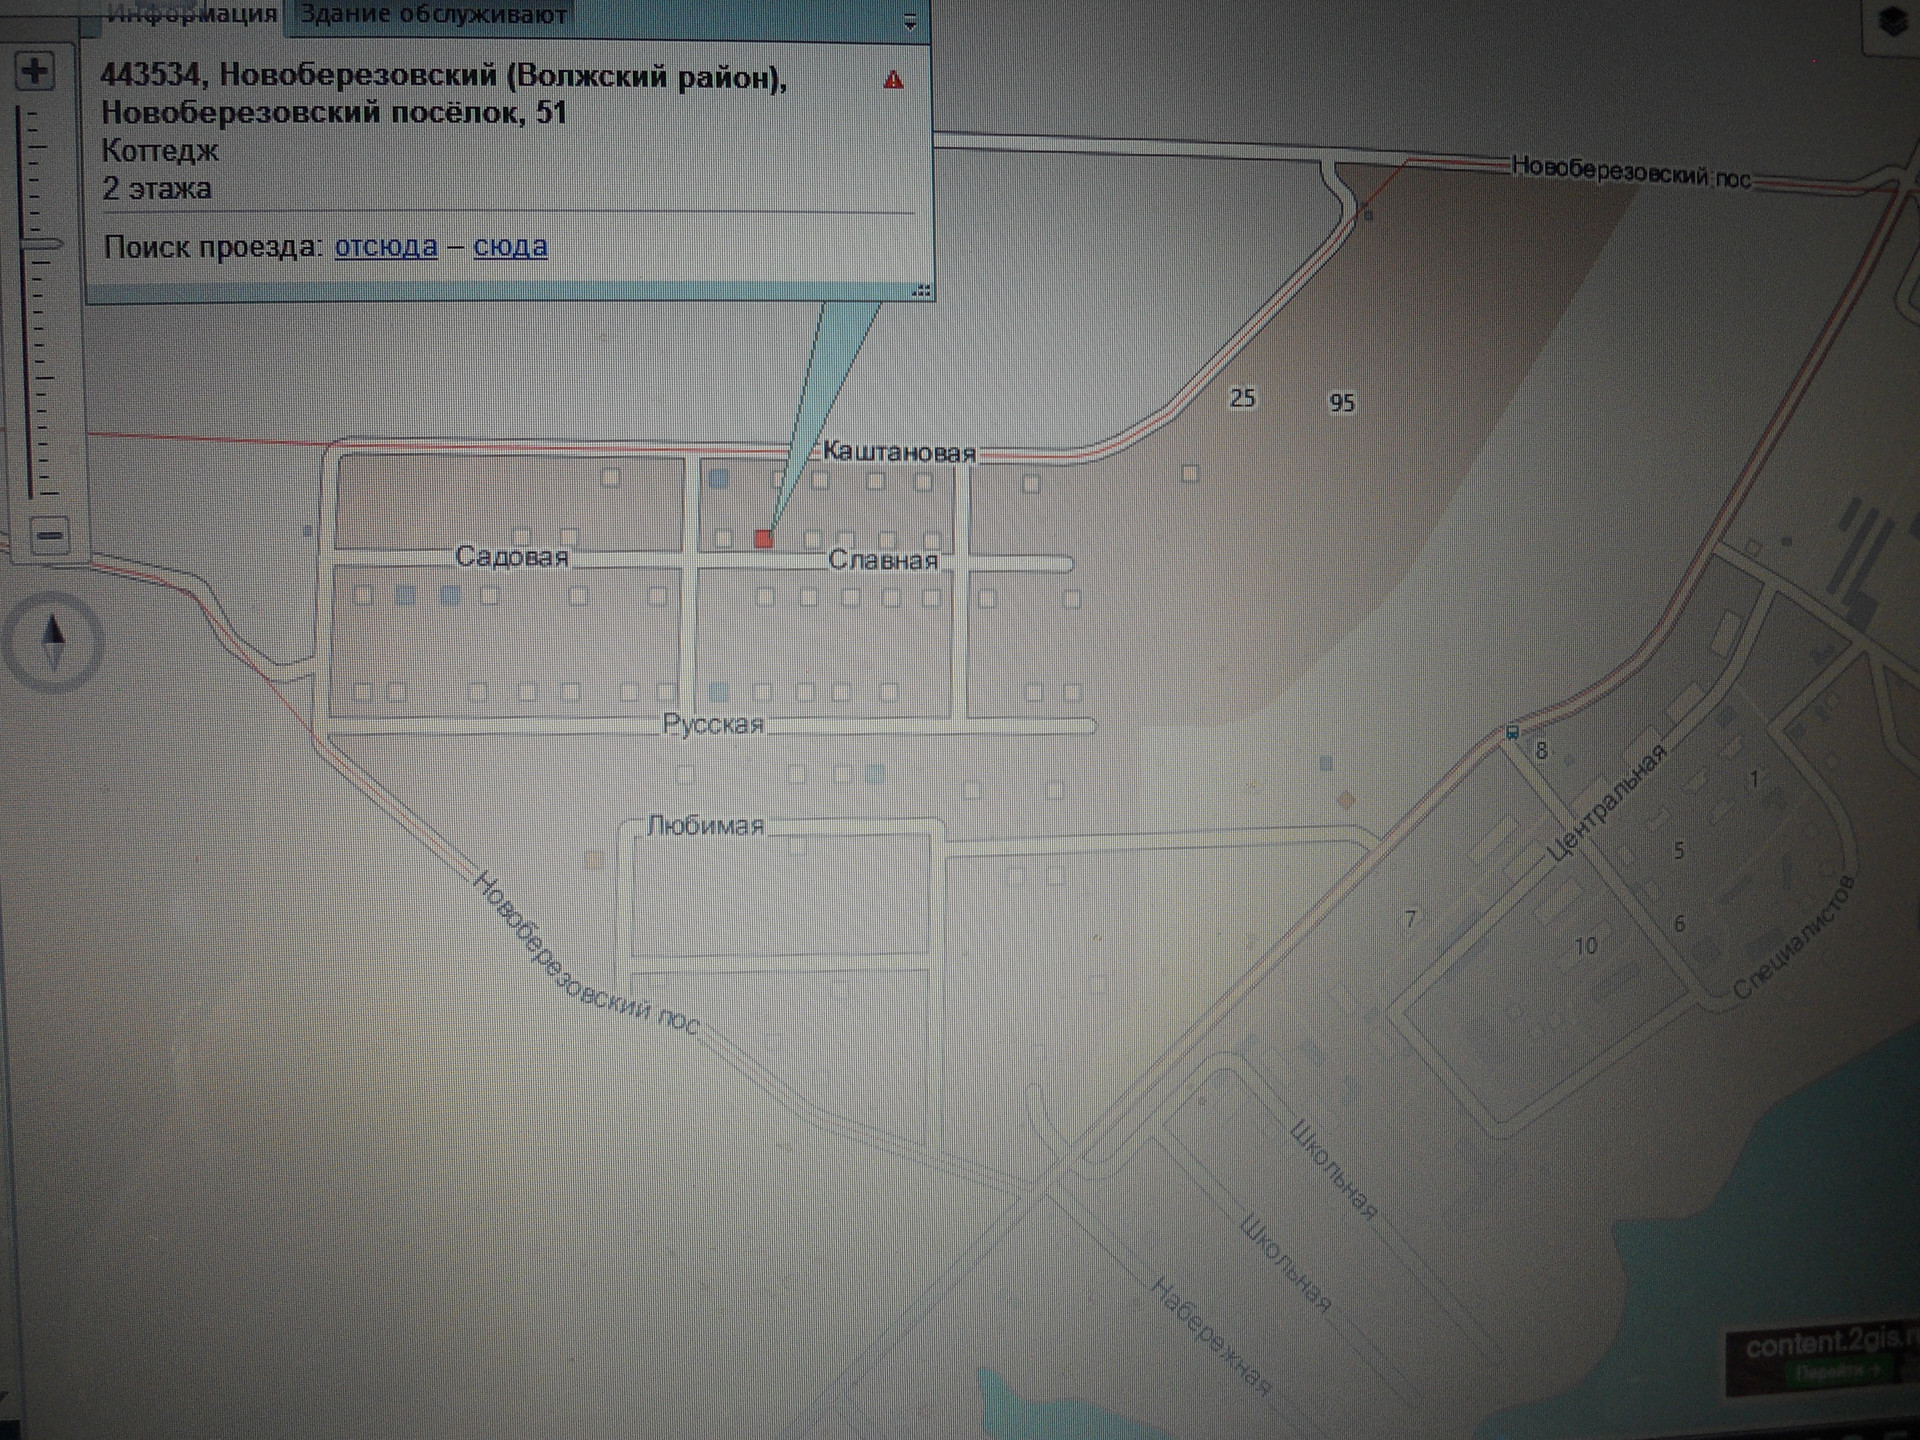This screenshot has width=1920, height=1440.
Task: Click the zoom level slider handle
Action: pyautogui.click(x=42, y=243)
